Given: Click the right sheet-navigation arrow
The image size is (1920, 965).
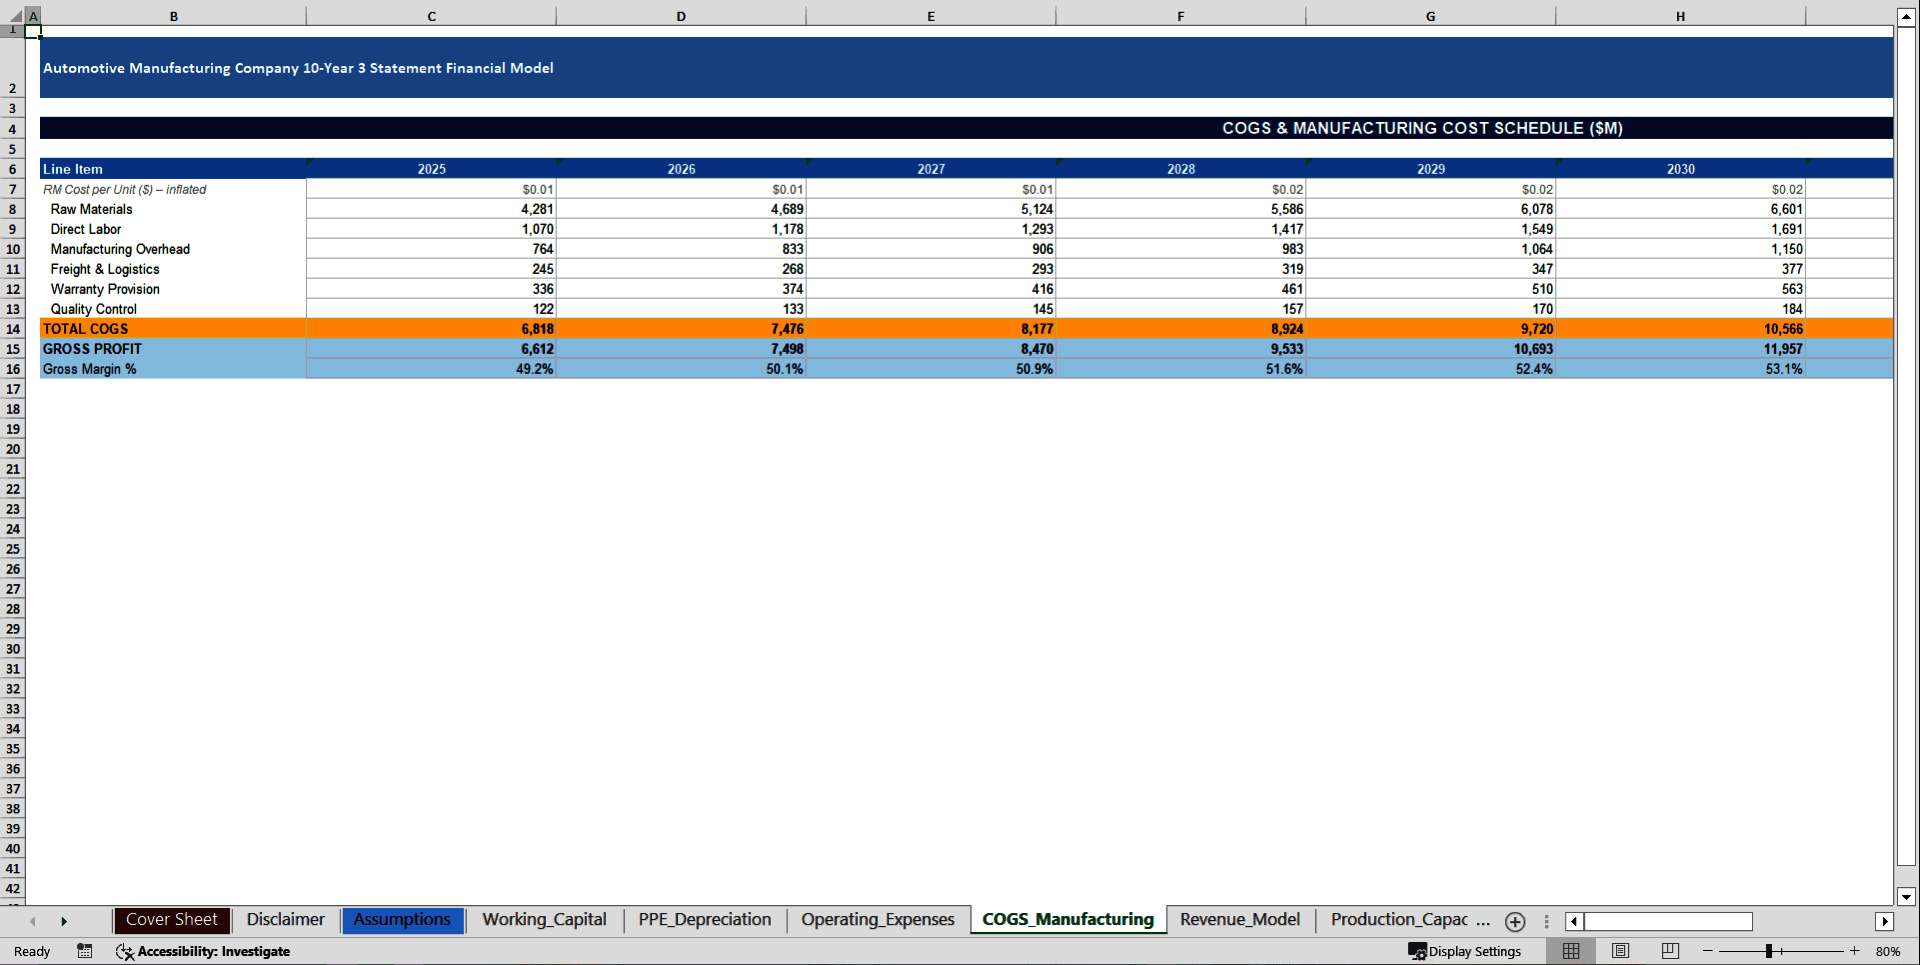Looking at the screenshot, I should [x=64, y=921].
